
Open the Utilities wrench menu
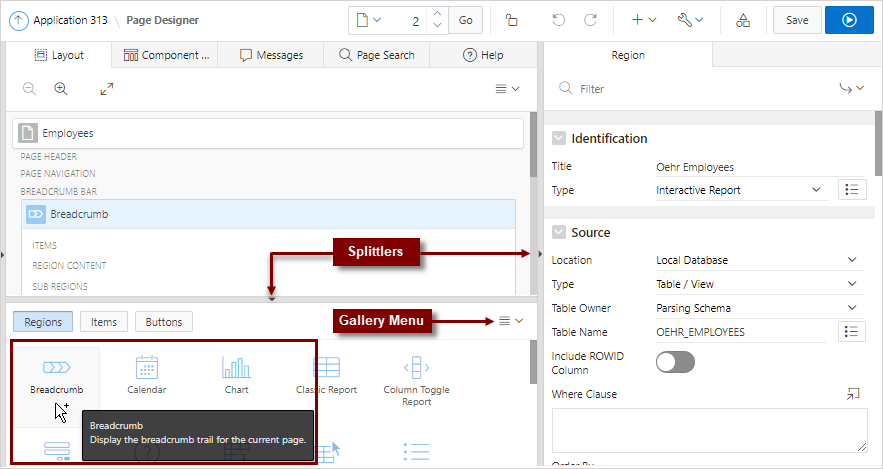tap(690, 20)
